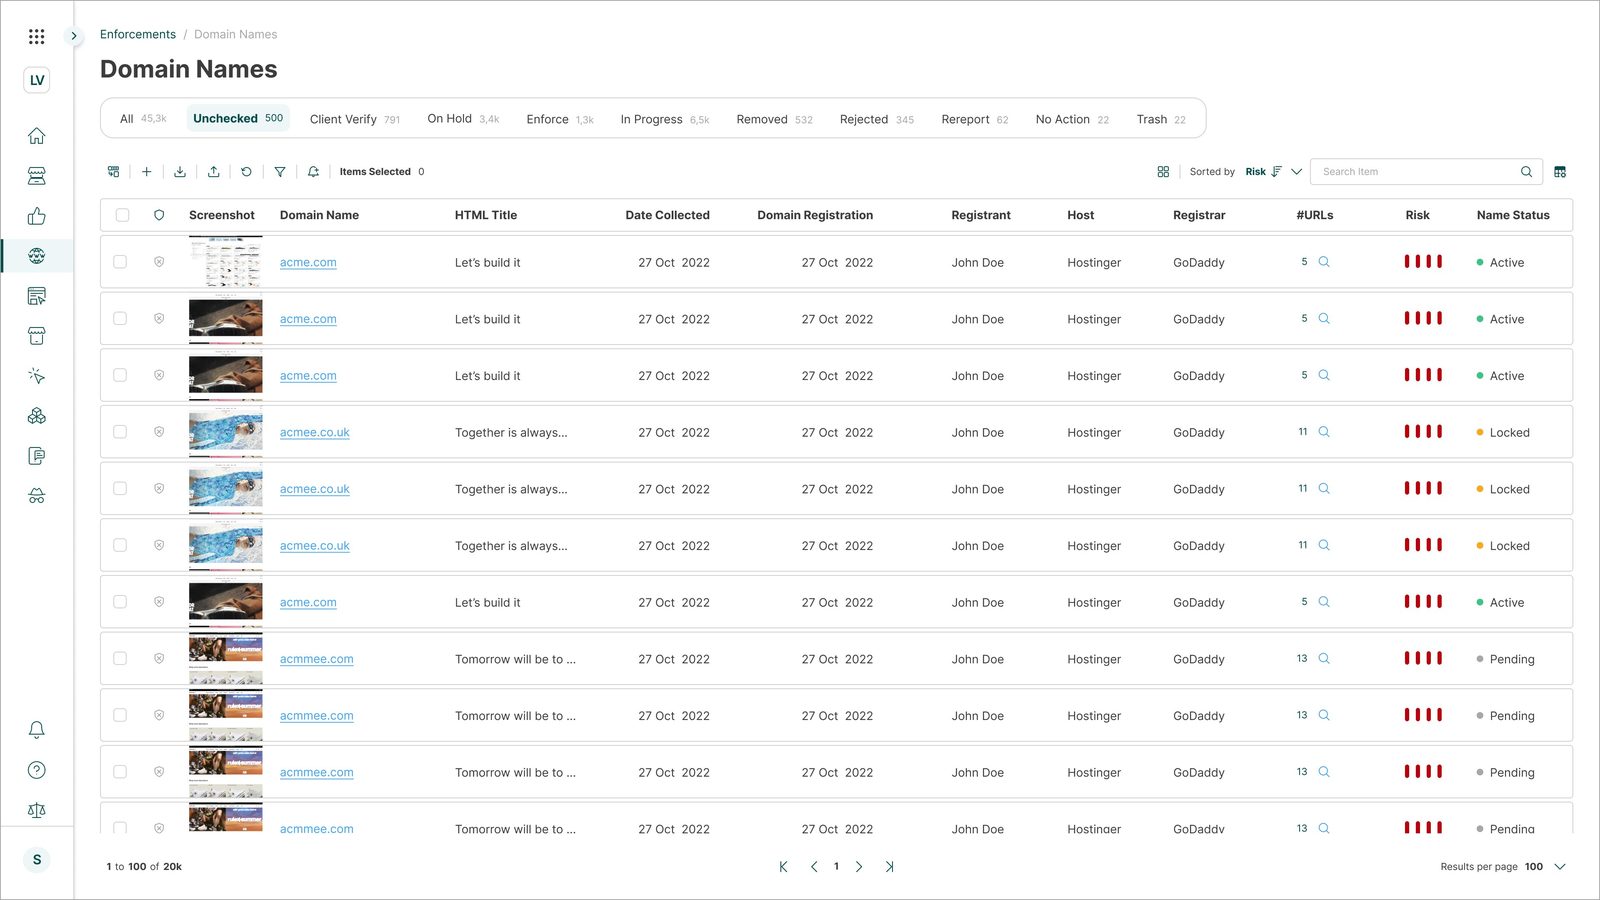Tick the select-all header checkbox
Viewport: 1600px width, 900px height.
pos(122,215)
